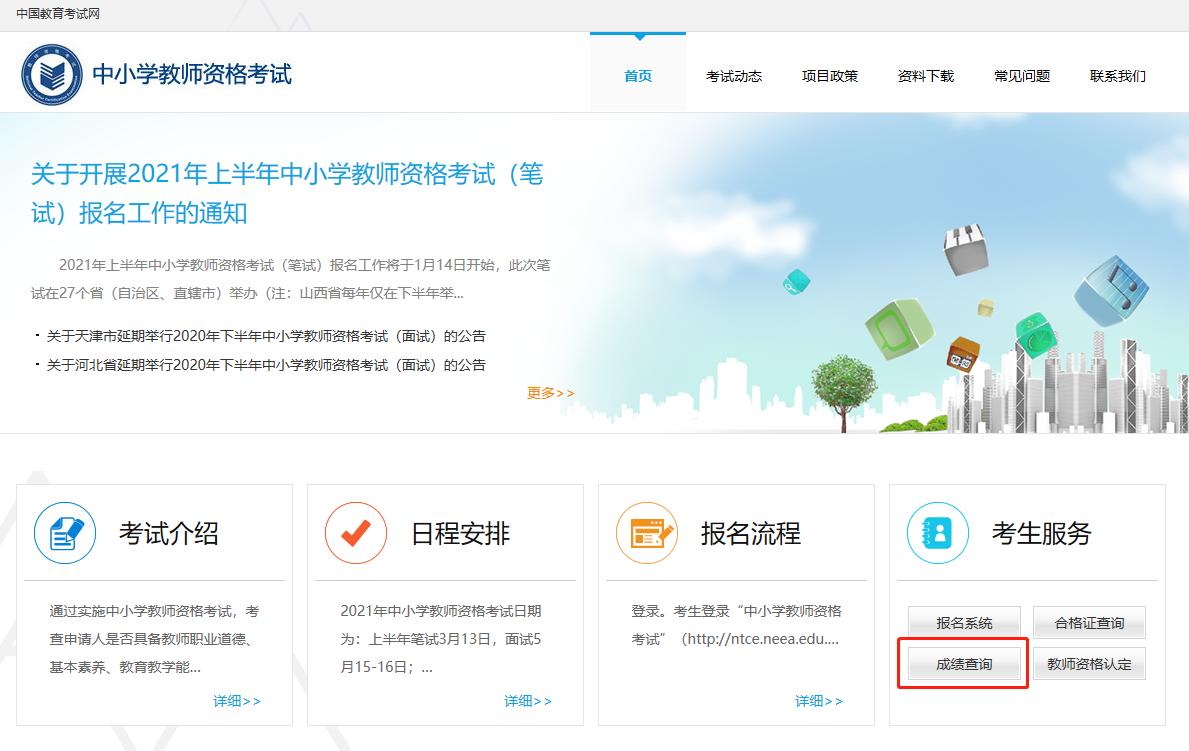Open the 资料下载 navigation item
This screenshot has width=1189, height=751.
925,76
